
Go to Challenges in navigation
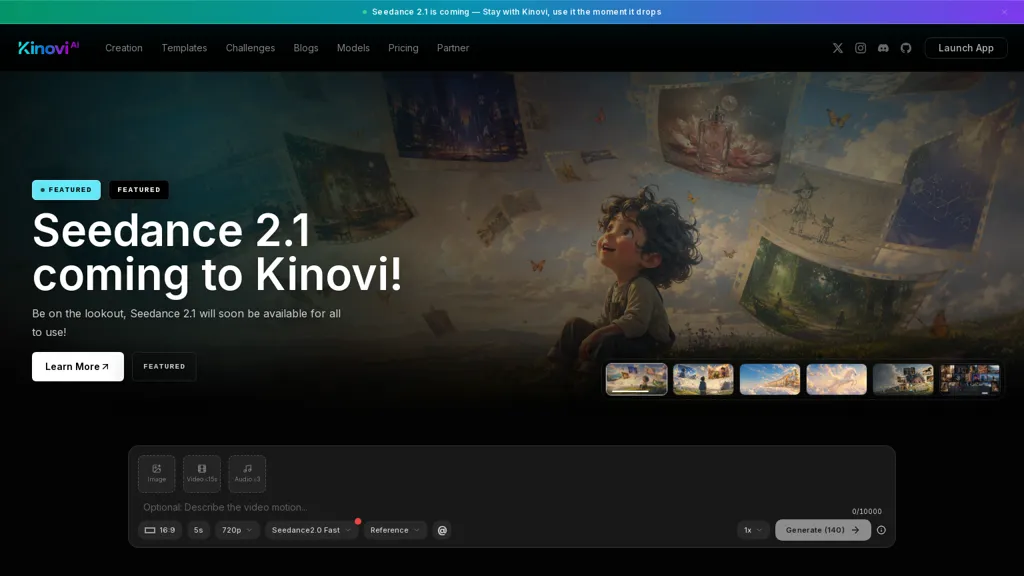250,48
